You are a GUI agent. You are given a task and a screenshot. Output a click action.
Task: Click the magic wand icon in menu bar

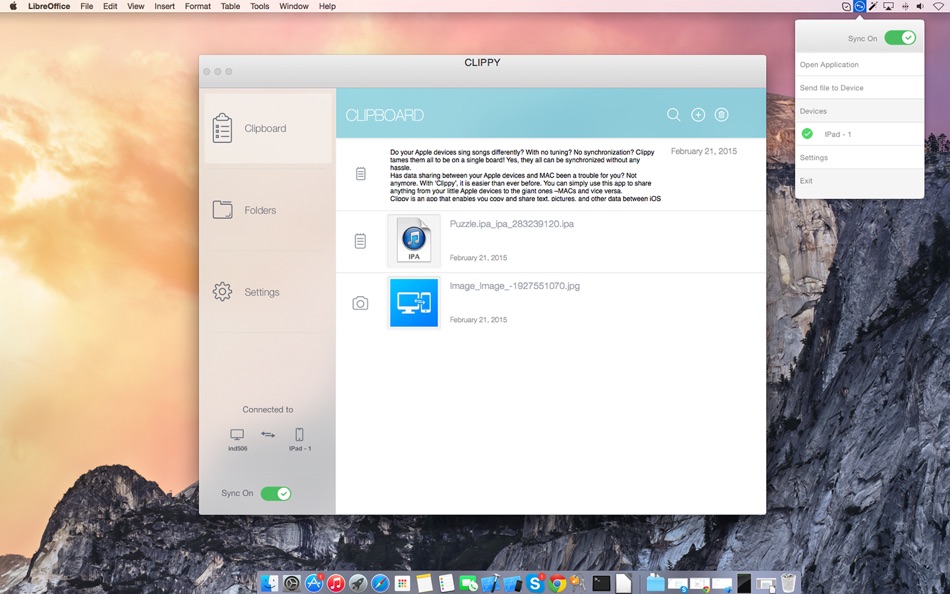pyautogui.click(x=873, y=6)
